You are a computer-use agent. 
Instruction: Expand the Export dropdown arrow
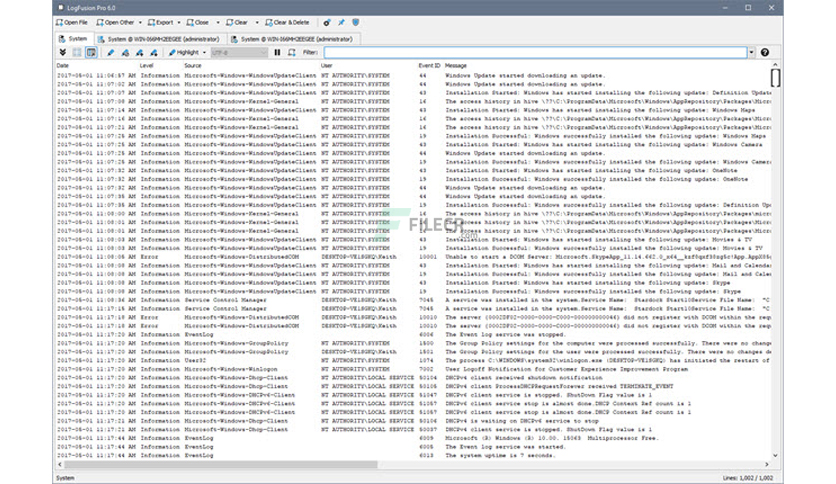pos(179,22)
